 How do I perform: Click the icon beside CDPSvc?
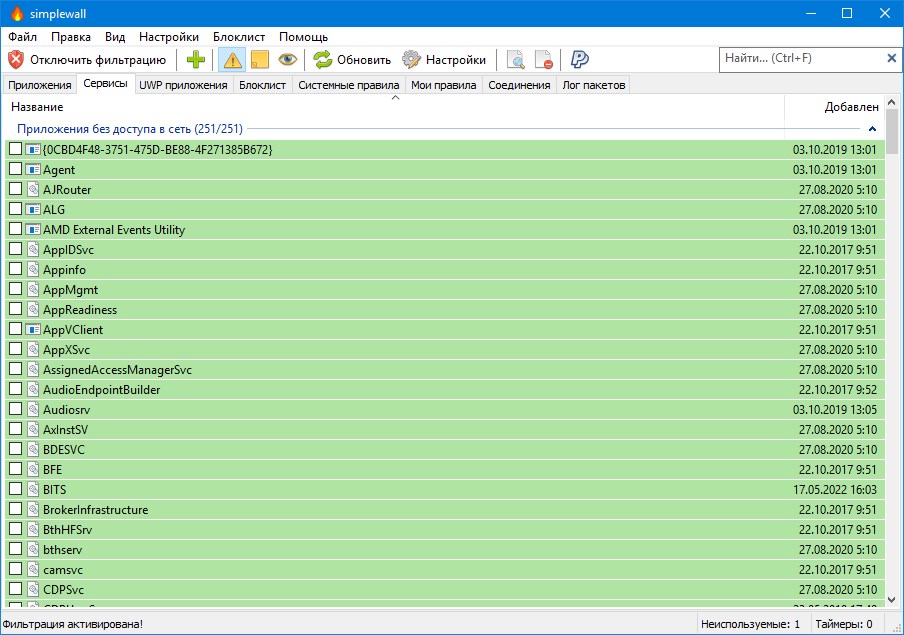point(33,589)
